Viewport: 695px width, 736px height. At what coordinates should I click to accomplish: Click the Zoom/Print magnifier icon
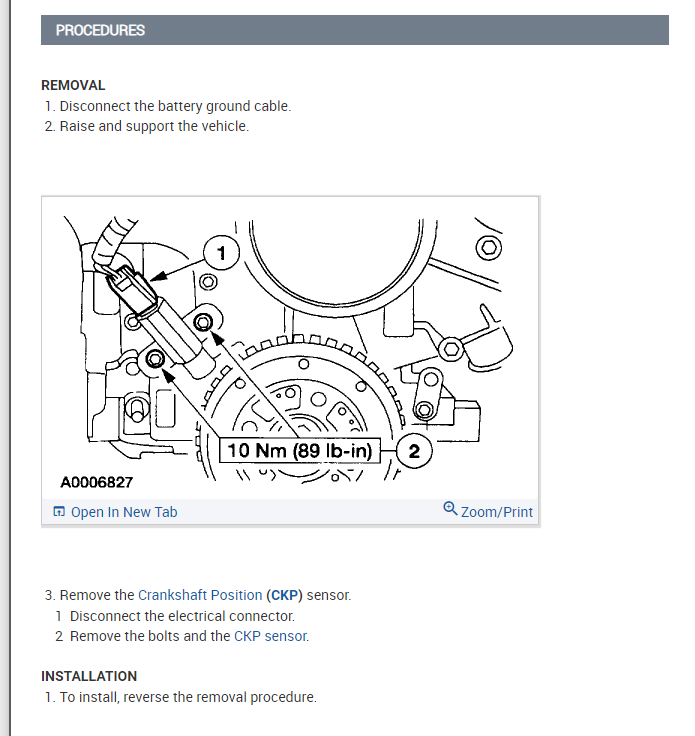click(450, 508)
